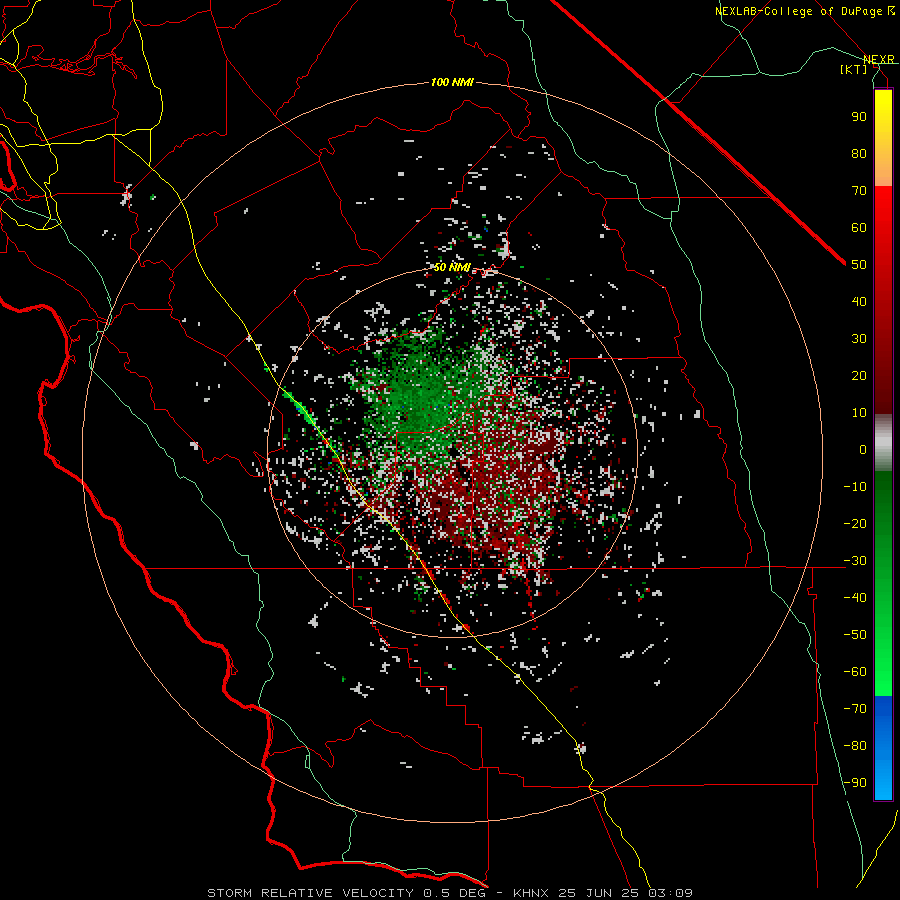Click the 50 knot legend value
Viewport: 900px width, 900px height.
[859, 265]
